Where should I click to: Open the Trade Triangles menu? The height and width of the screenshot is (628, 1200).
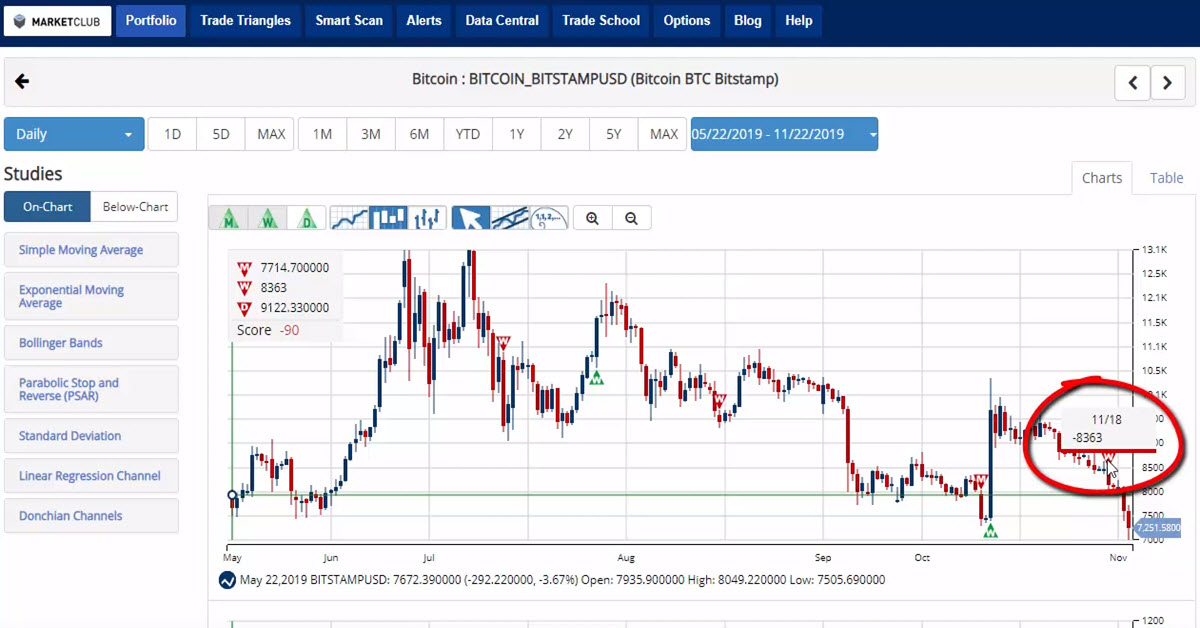[x=245, y=20]
